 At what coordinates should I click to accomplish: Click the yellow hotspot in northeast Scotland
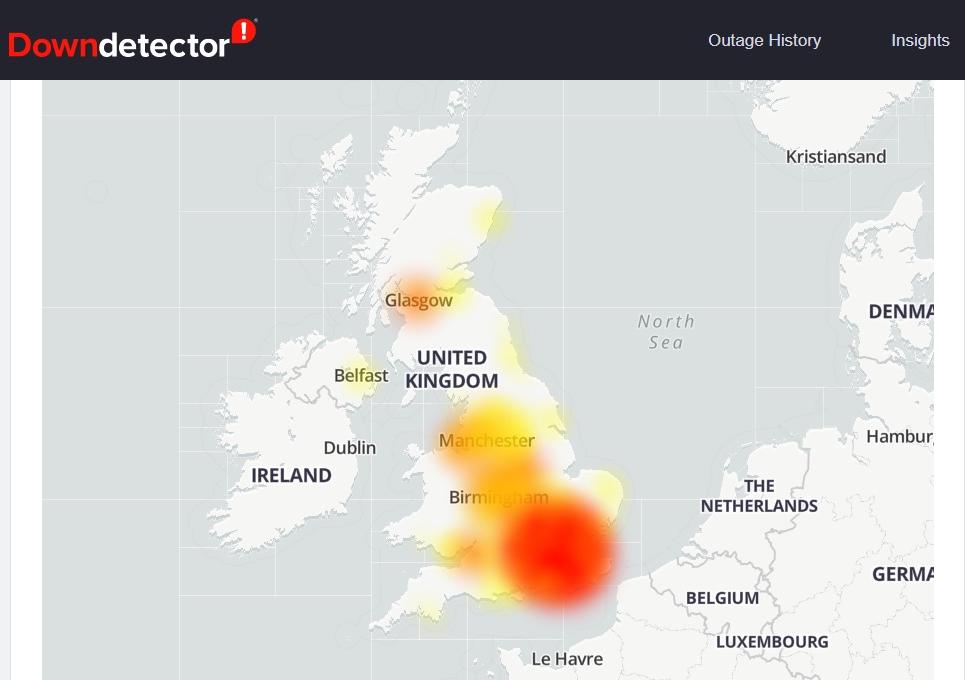pyautogui.click(x=487, y=217)
